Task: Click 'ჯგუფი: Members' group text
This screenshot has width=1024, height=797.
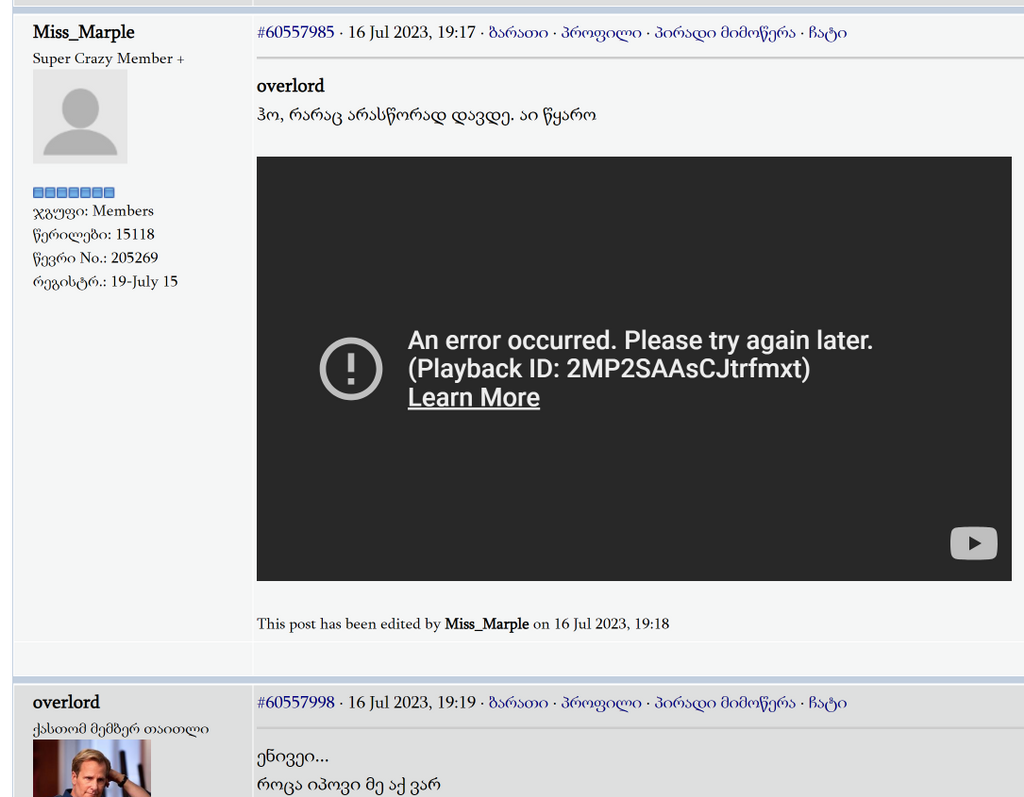Action: pyautogui.click(x=93, y=211)
